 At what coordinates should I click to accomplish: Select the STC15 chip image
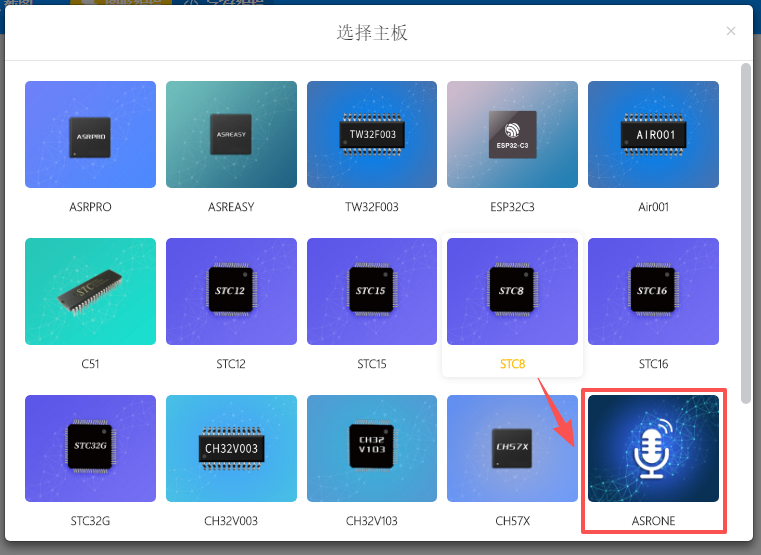click(372, 292)
